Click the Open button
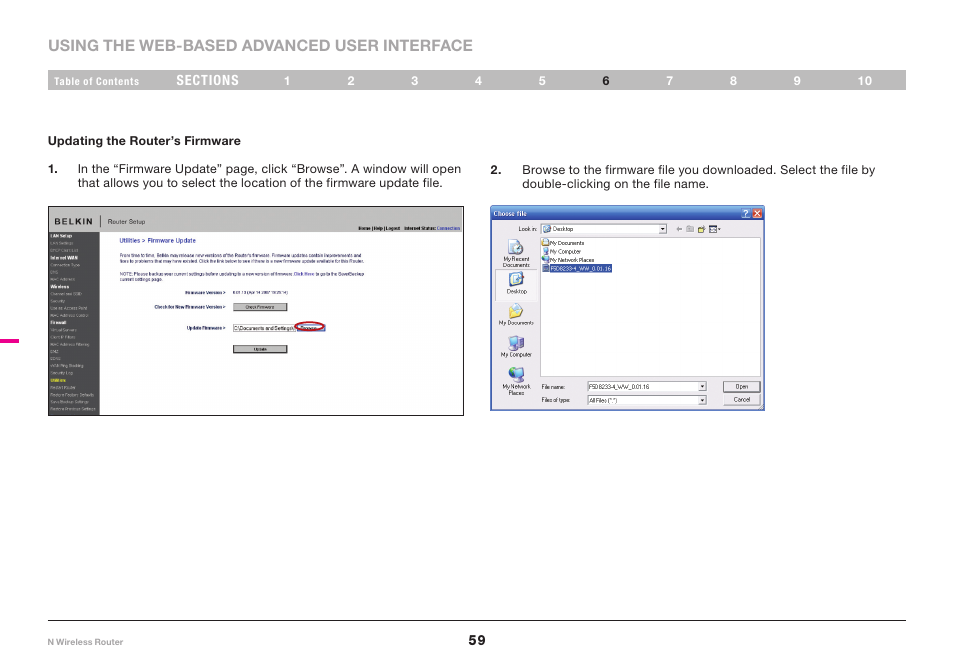The width and height of the screenshot is (954, 668). point(742,386)
